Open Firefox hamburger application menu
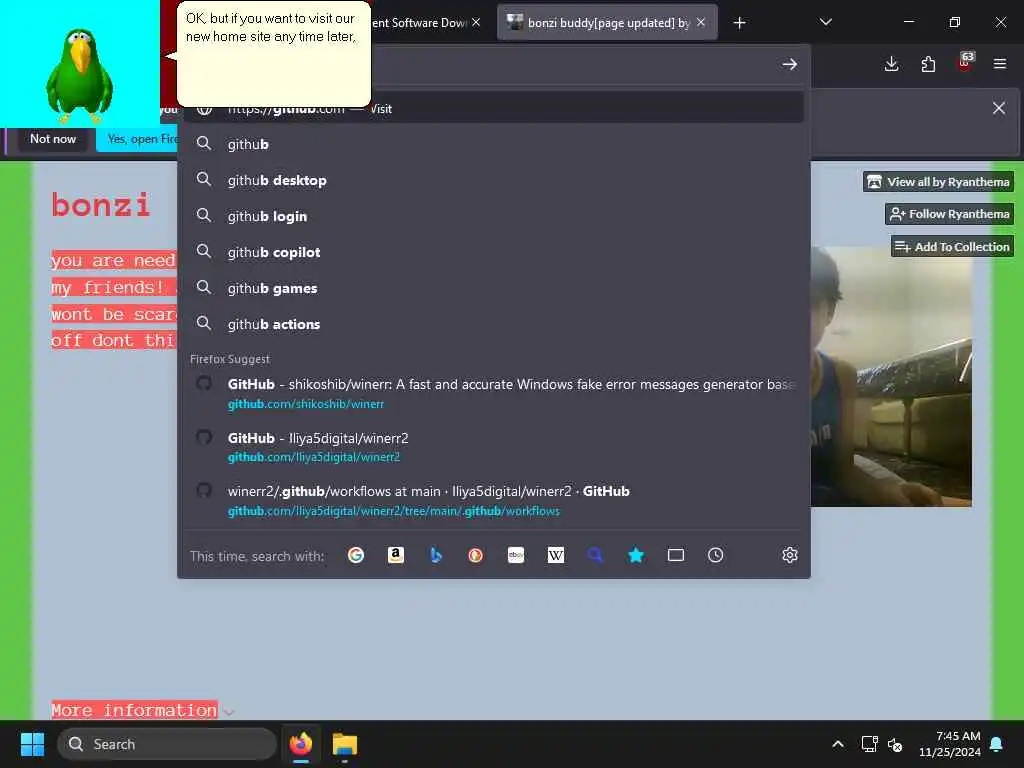Image resolution: width=1024 pixels, height=768 pixels. (1000, 64)
